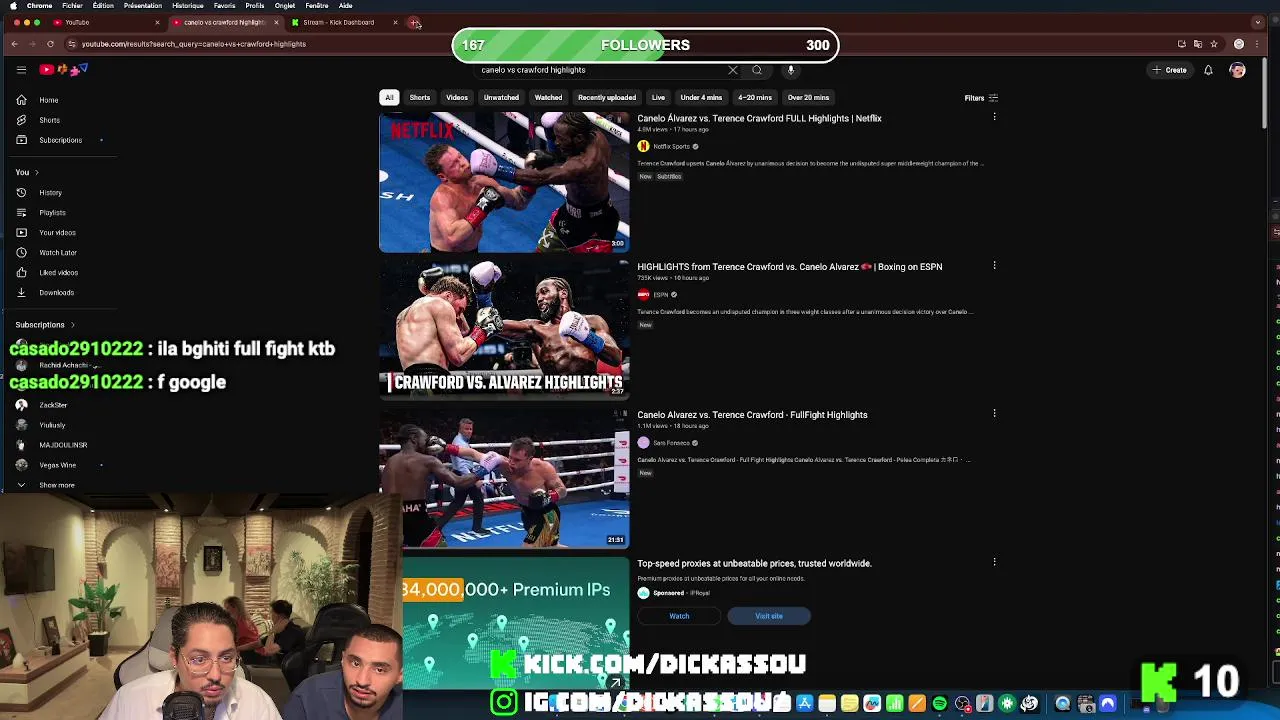Open Spotify from the Dock
Viewport: 1280px width, 720px height.
tap(940, 704)
